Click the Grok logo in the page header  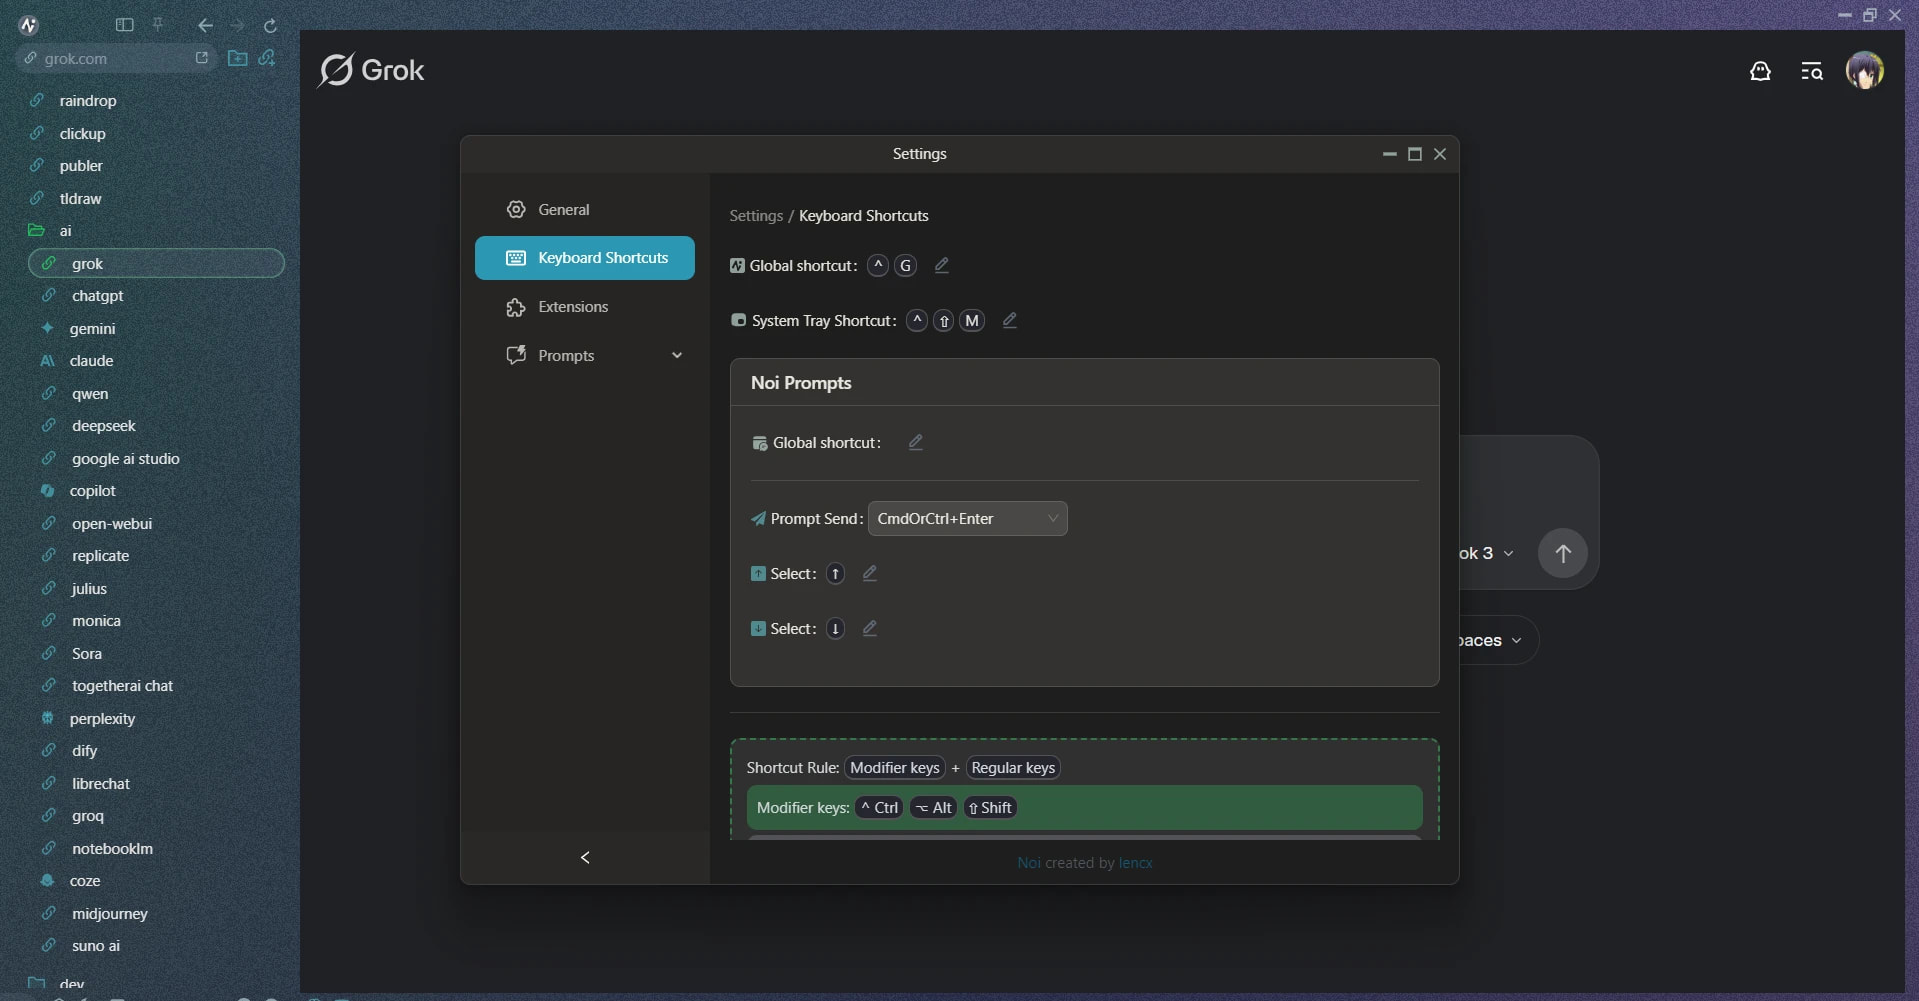pyautogui.click(x=372, y=70)
